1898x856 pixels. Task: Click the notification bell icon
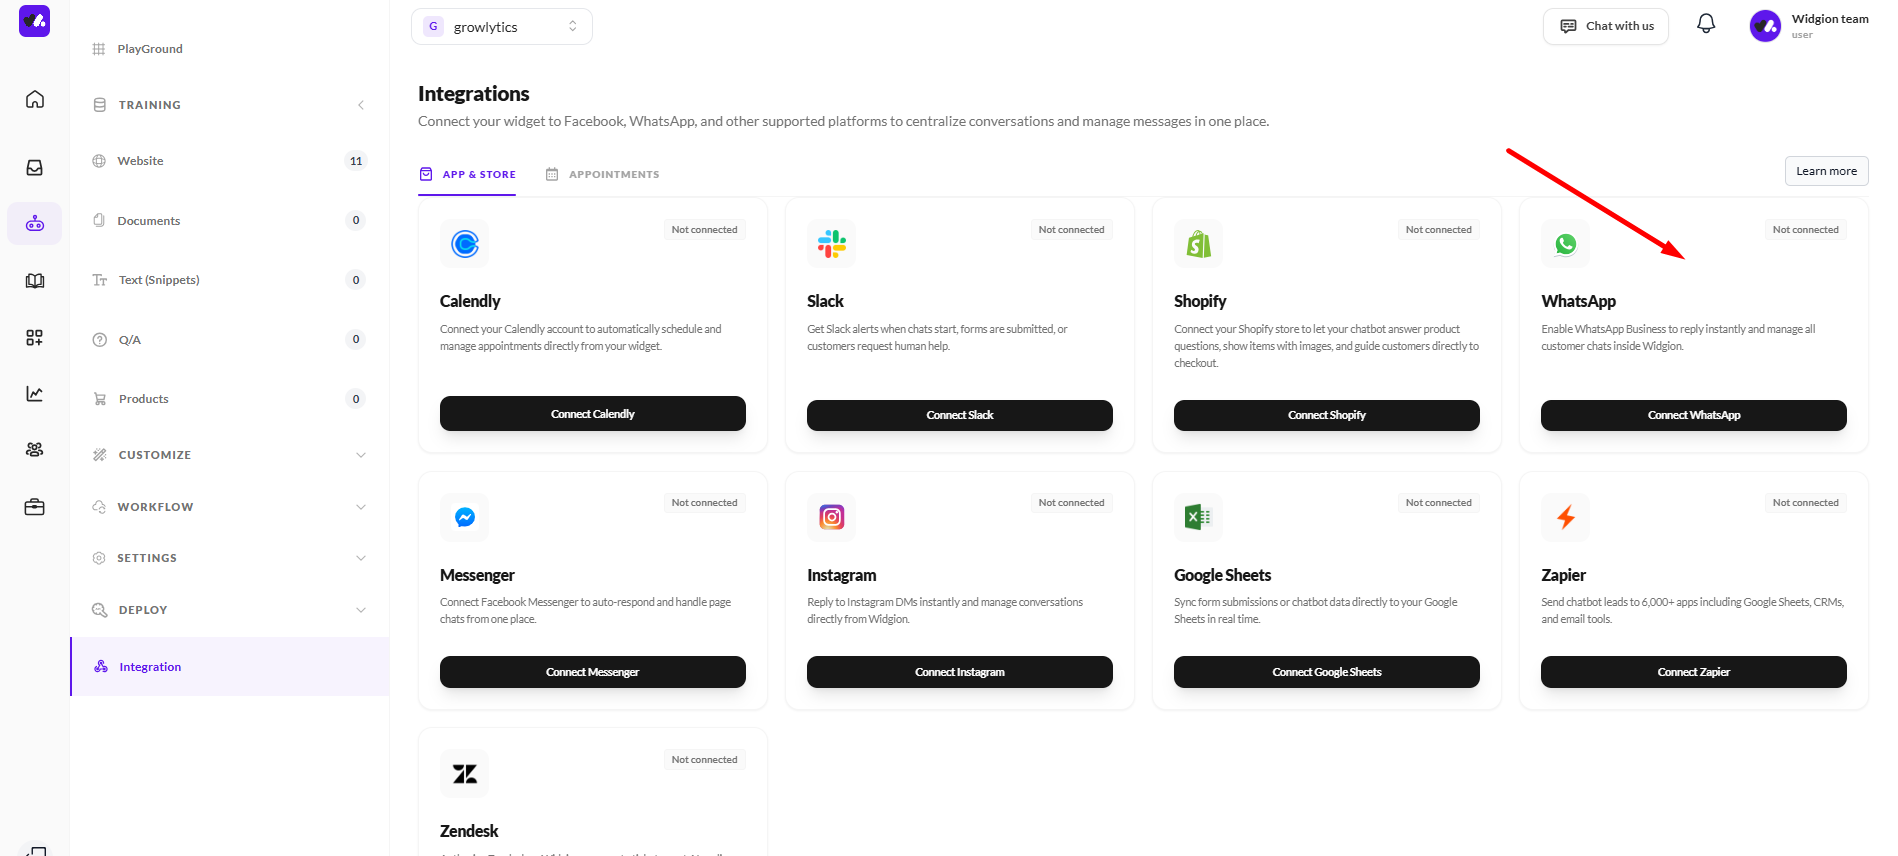(x=1706, y=24)
